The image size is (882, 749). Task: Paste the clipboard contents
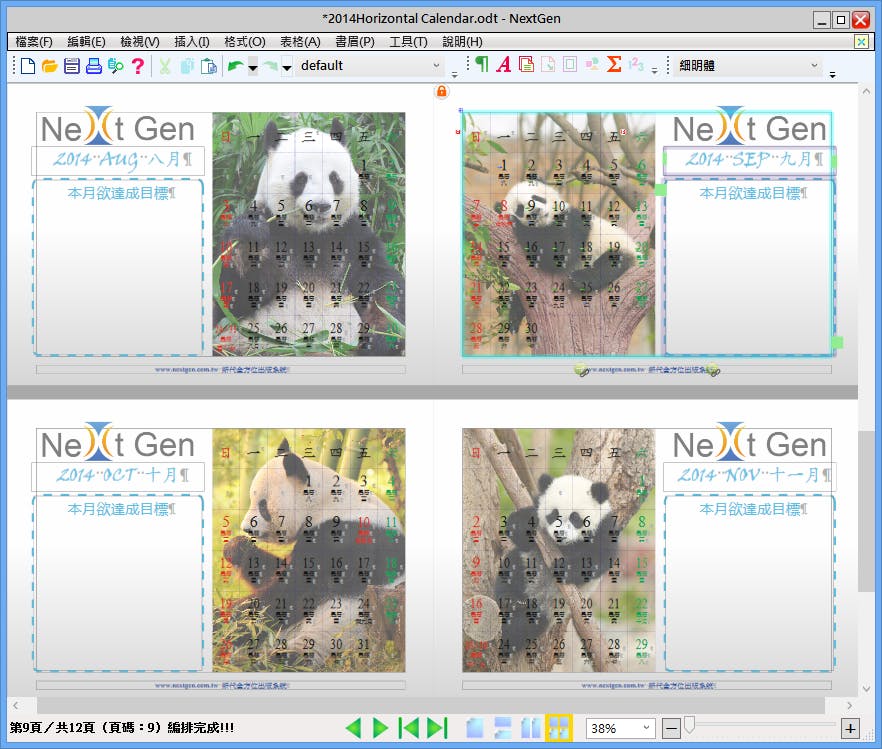[208, 64]
